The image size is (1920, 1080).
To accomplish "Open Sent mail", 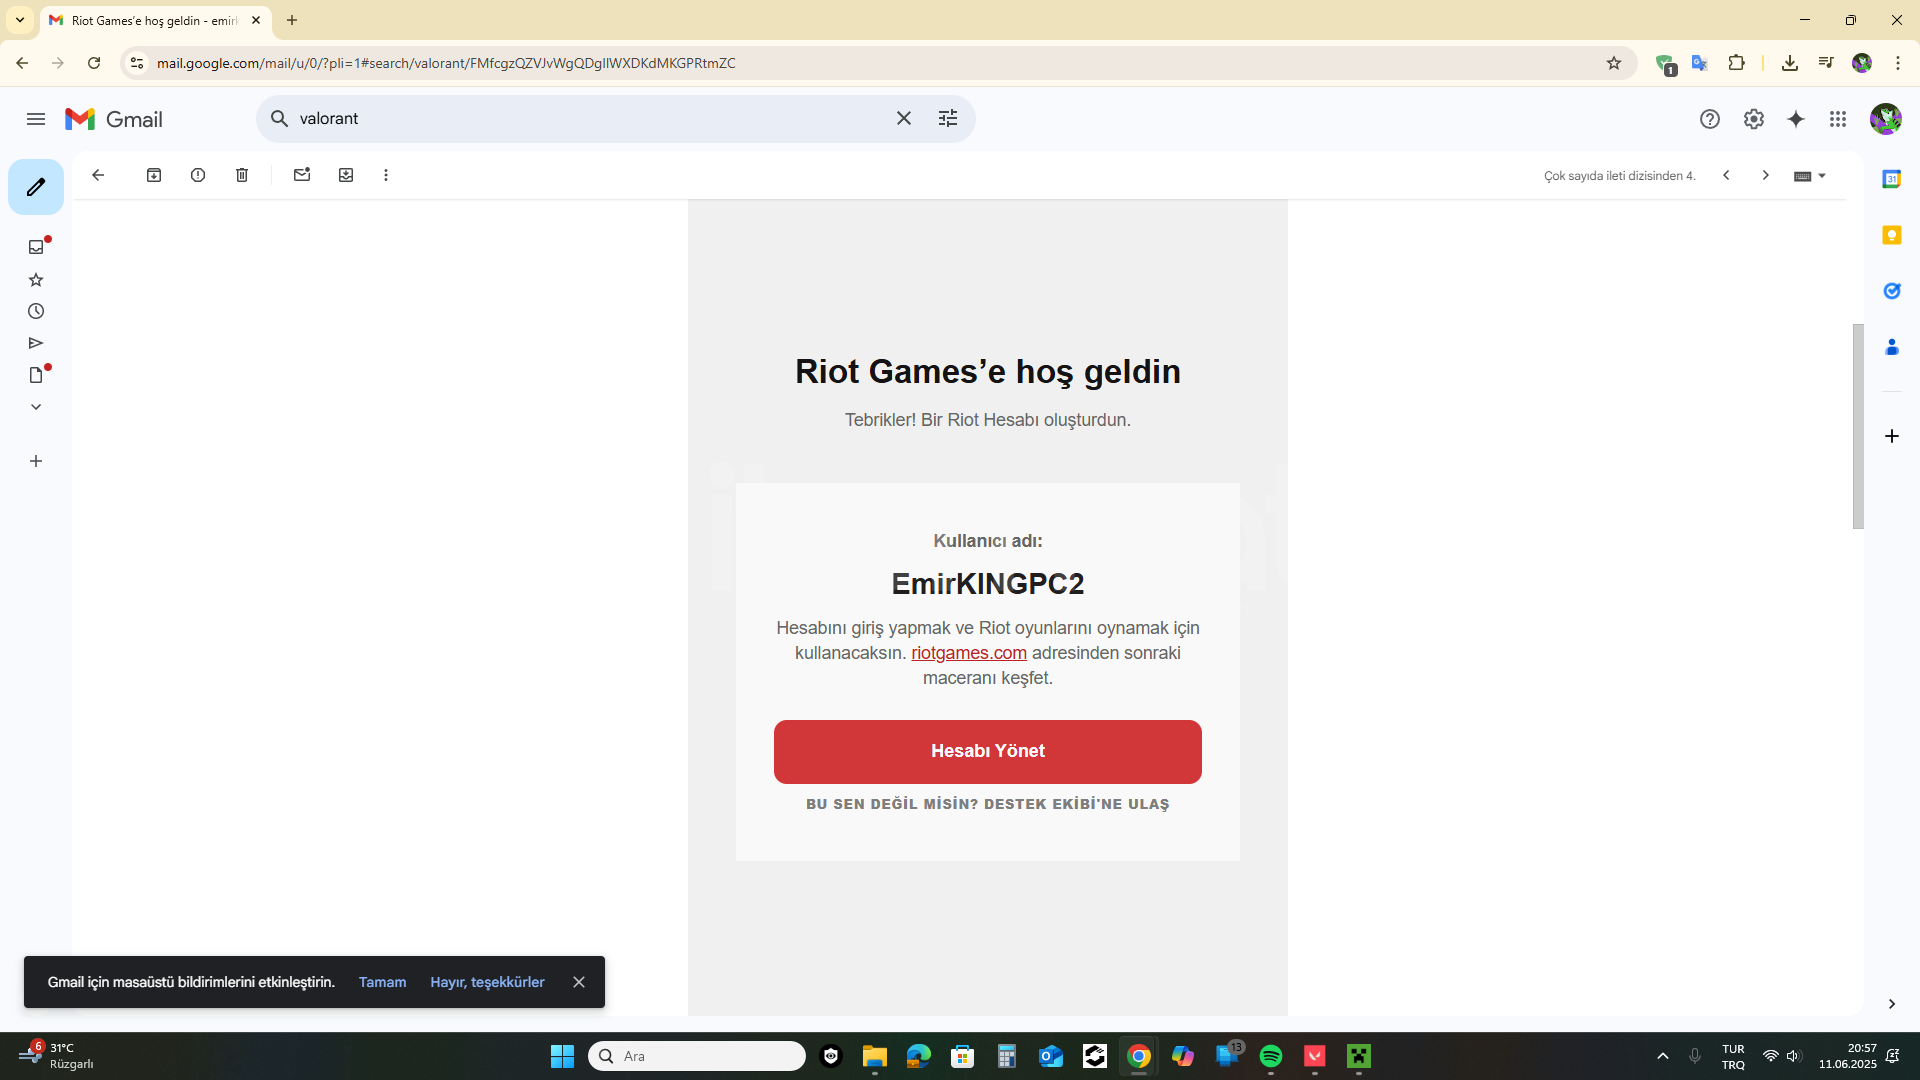I will point(36,343).
